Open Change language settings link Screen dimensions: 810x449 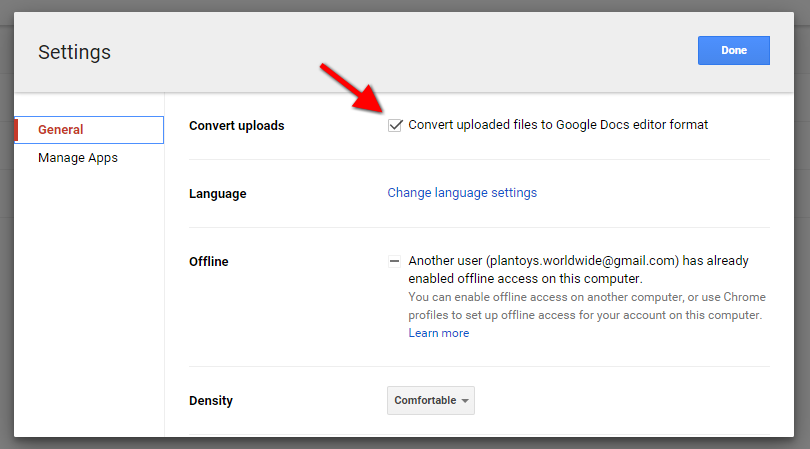462,193
